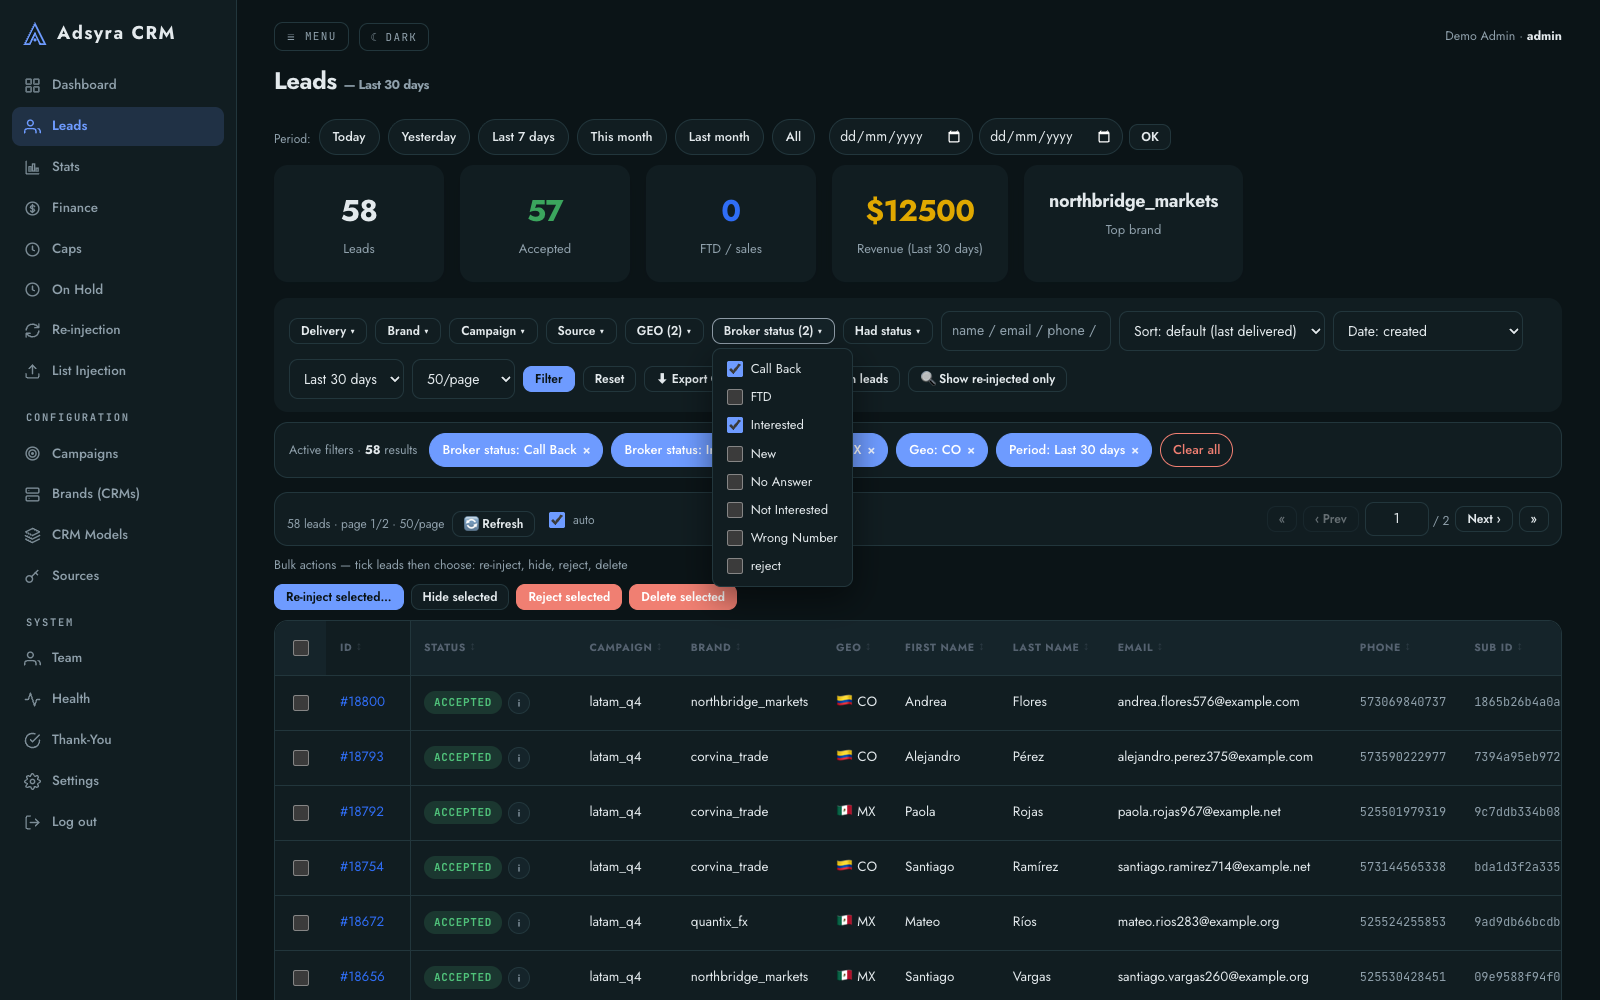Click the Brands (CRMs) server icon

click(x=32, y=494)
